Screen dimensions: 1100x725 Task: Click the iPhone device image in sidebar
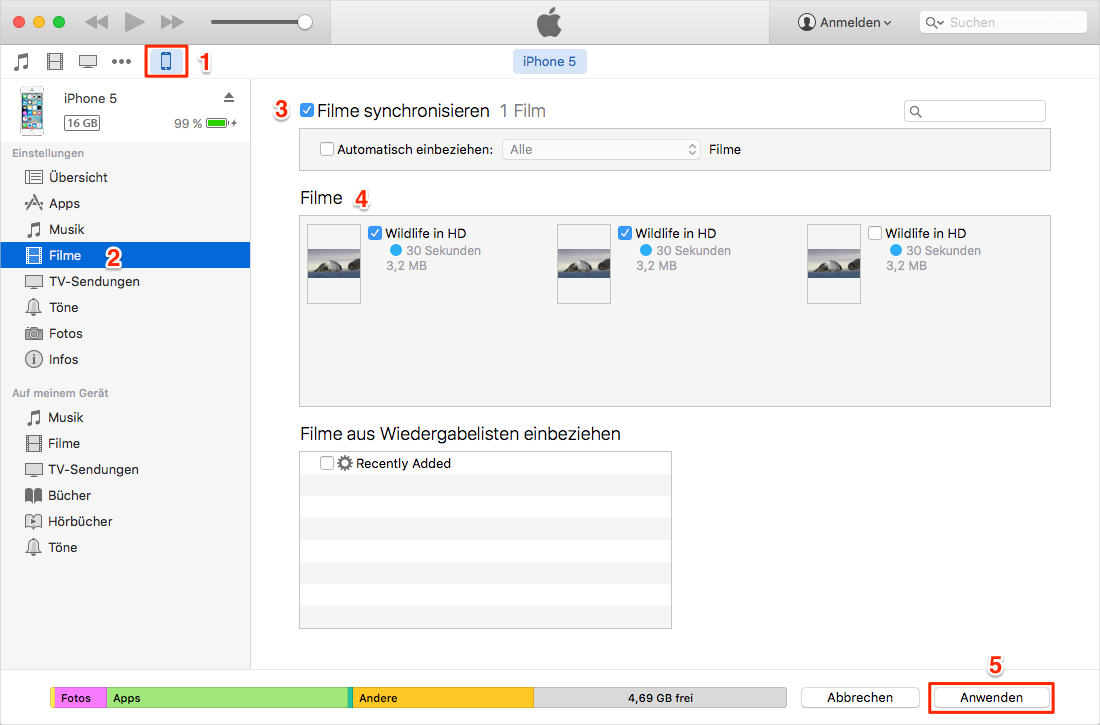pyautogui.click(x=32, y=111)
